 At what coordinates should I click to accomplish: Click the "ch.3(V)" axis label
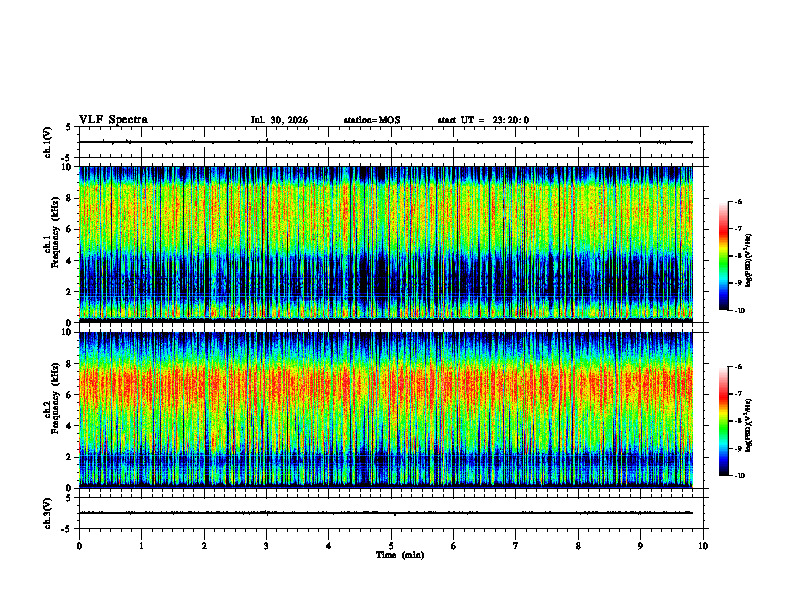point(47,514)
